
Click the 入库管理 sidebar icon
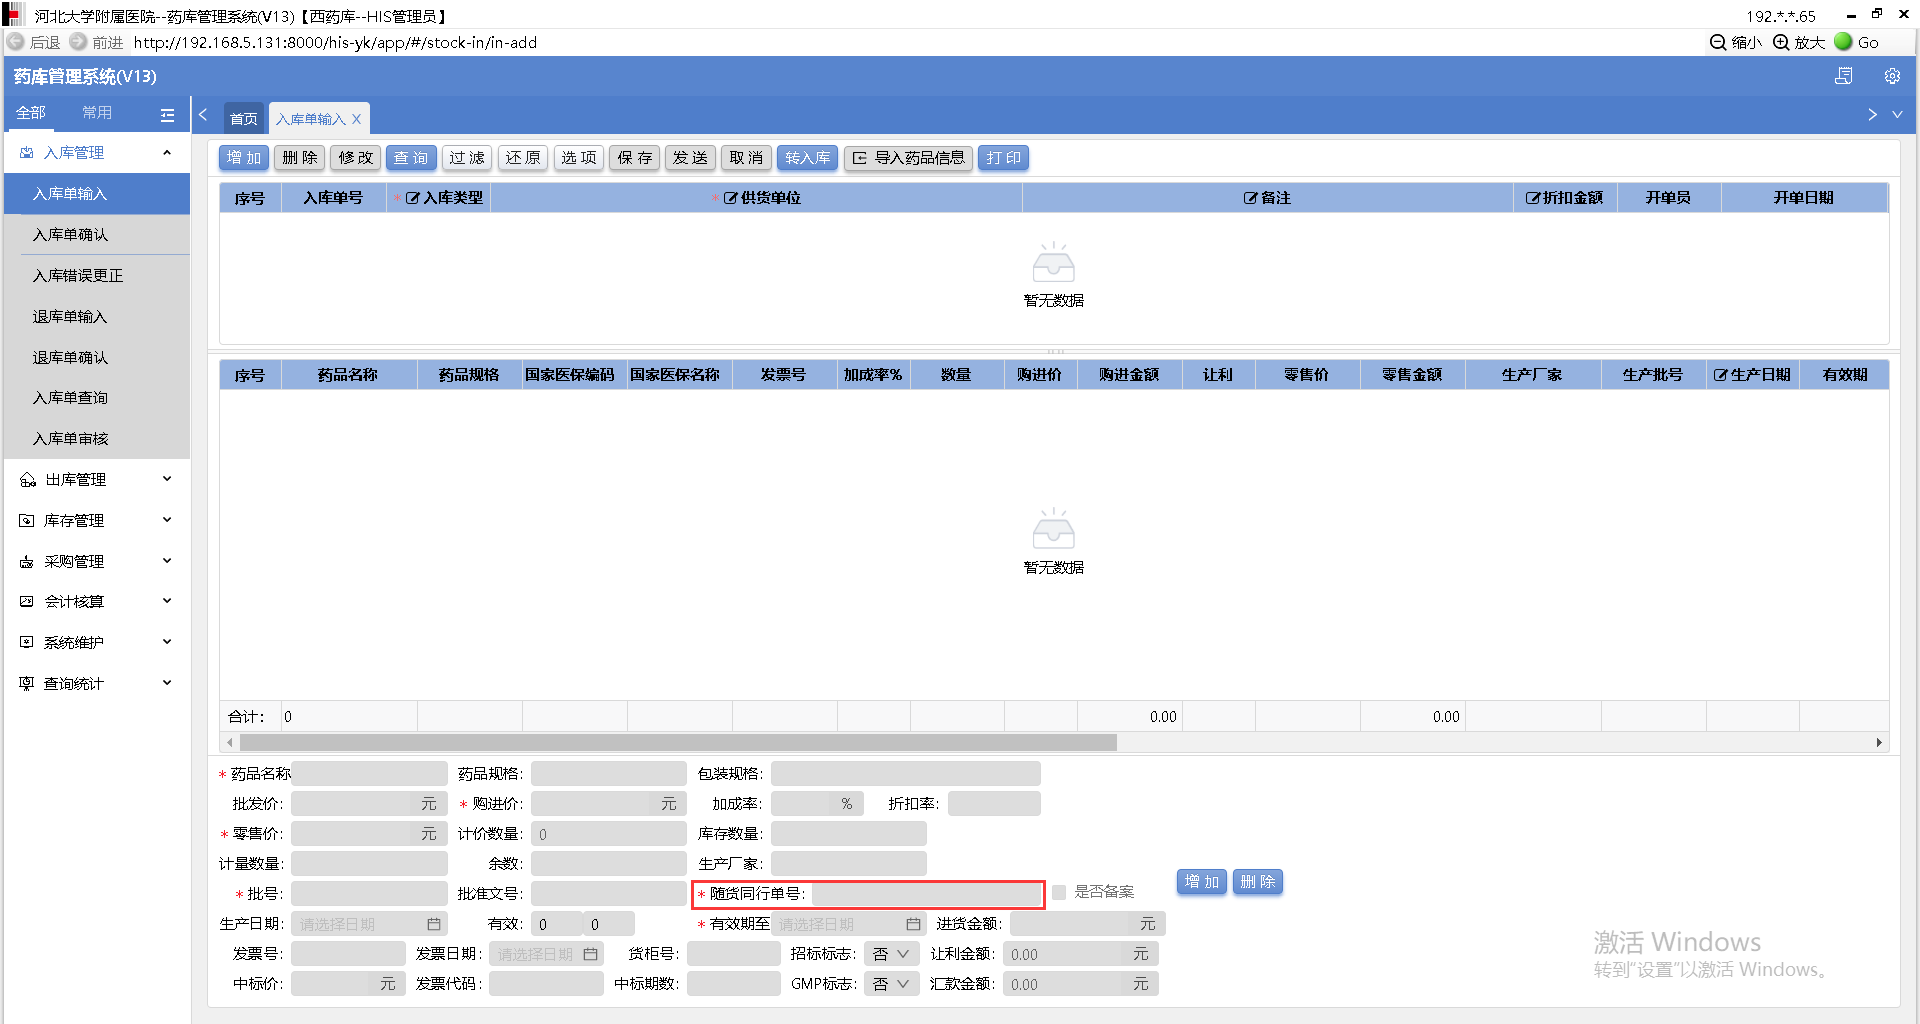(x=27, y=153)
